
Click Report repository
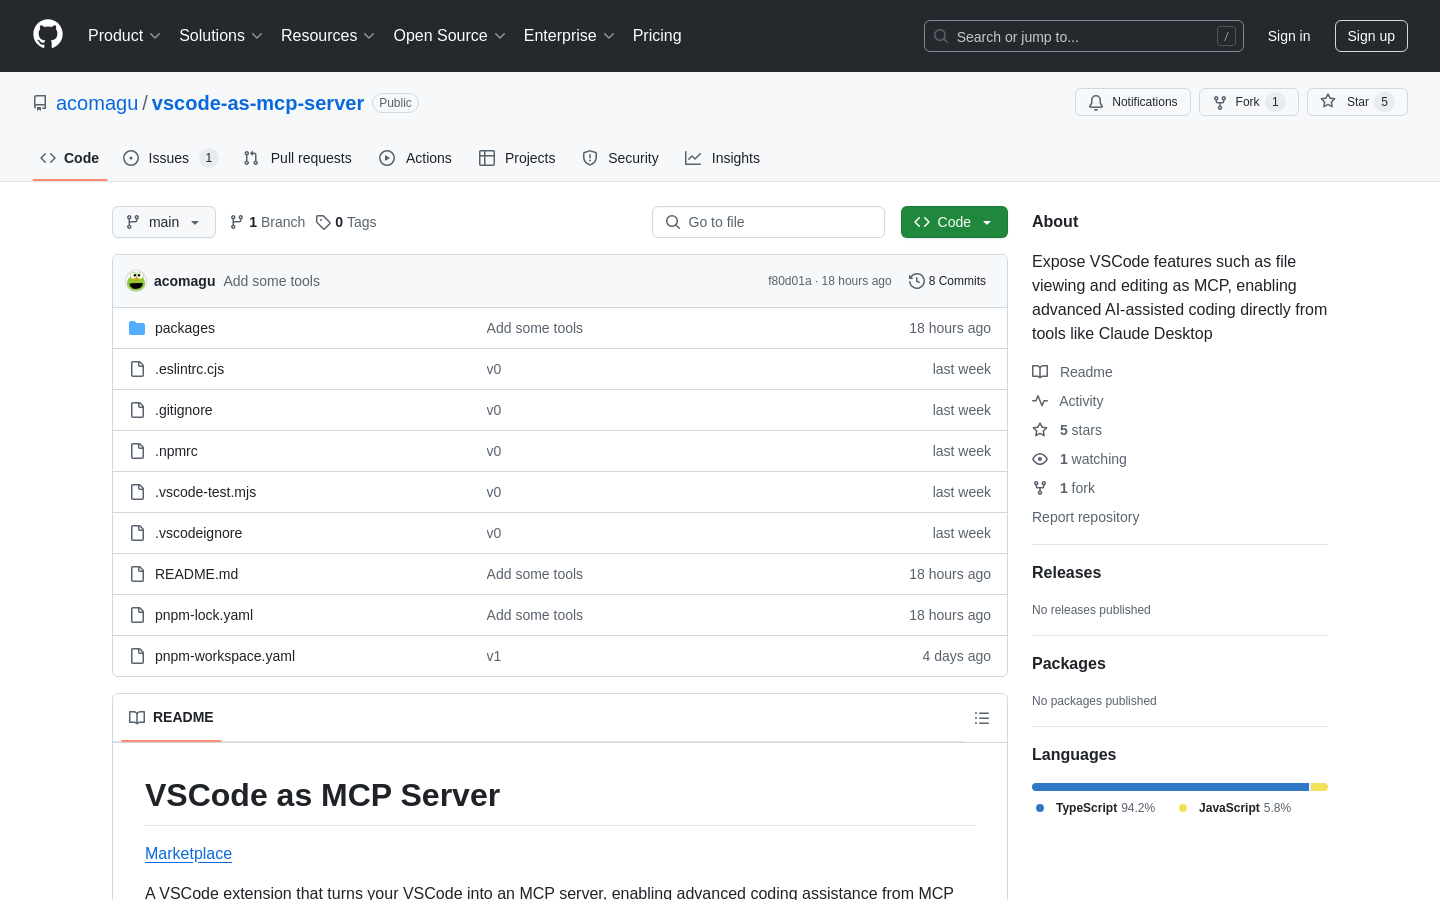click(x=1085, y=517)
